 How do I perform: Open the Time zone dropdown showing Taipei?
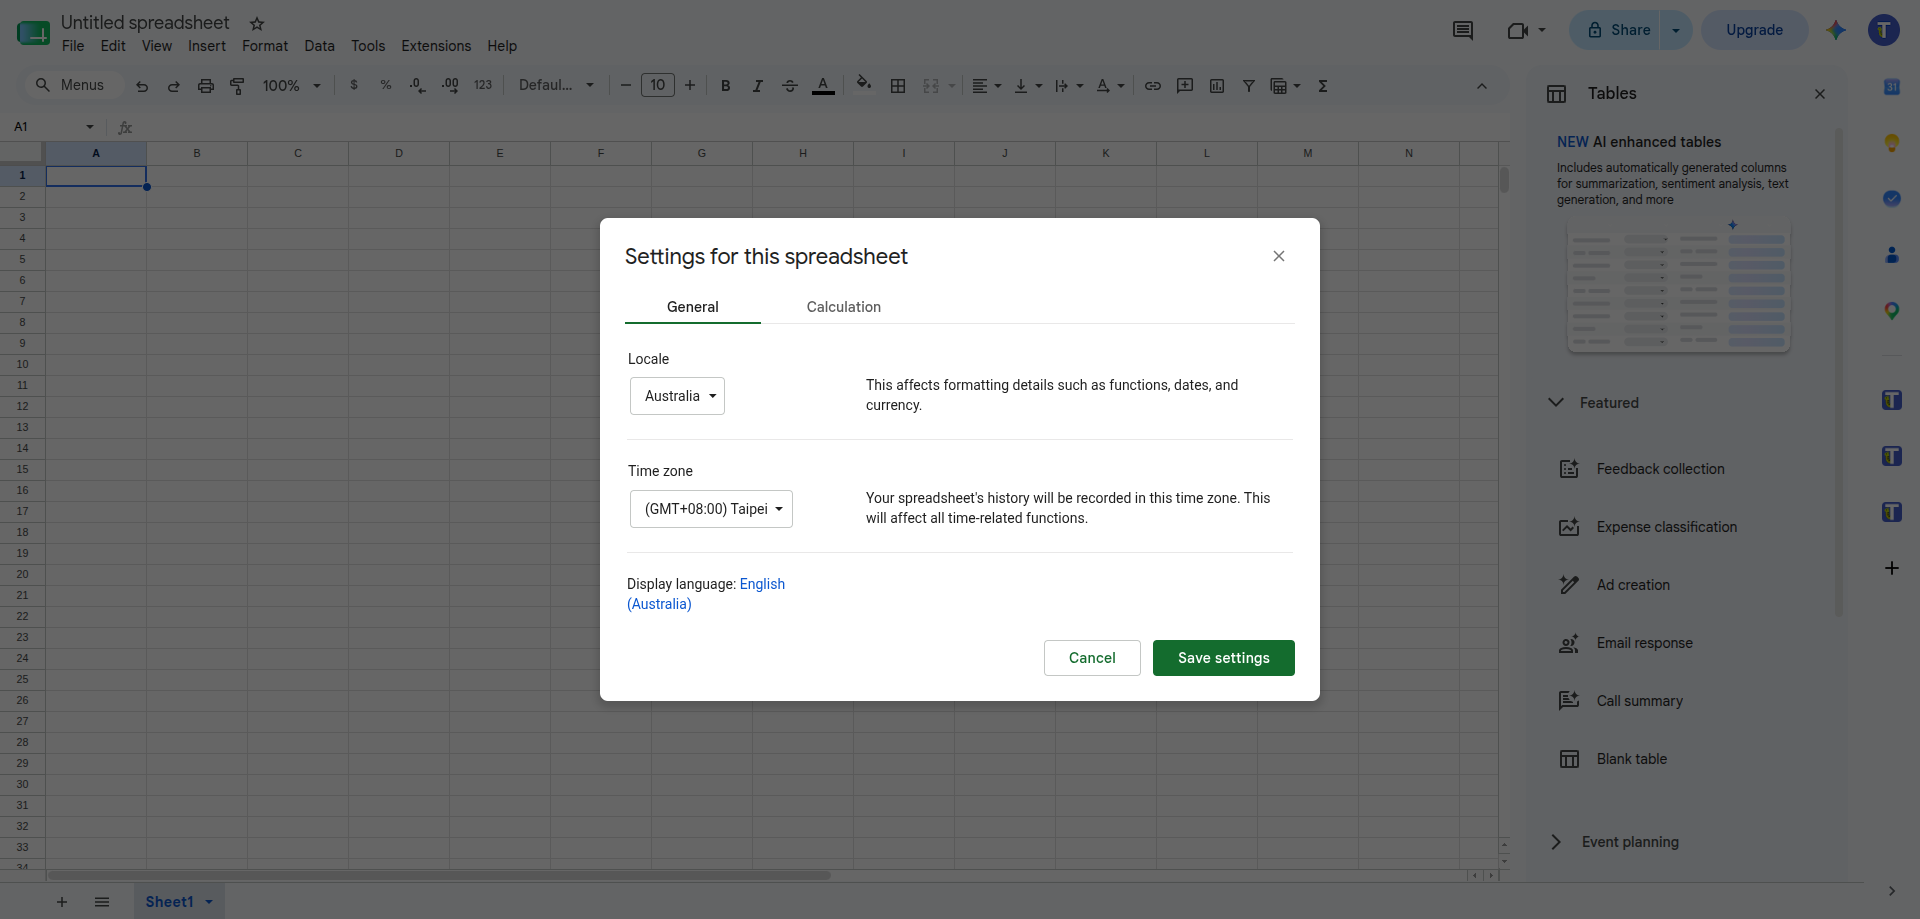(711, 509)
